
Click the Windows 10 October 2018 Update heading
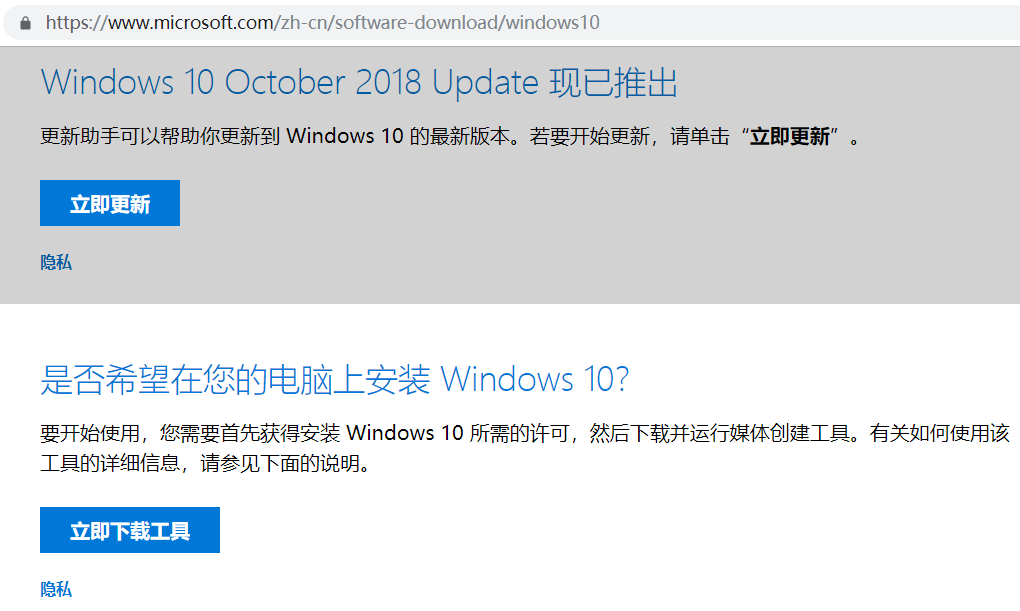(290, 83)
